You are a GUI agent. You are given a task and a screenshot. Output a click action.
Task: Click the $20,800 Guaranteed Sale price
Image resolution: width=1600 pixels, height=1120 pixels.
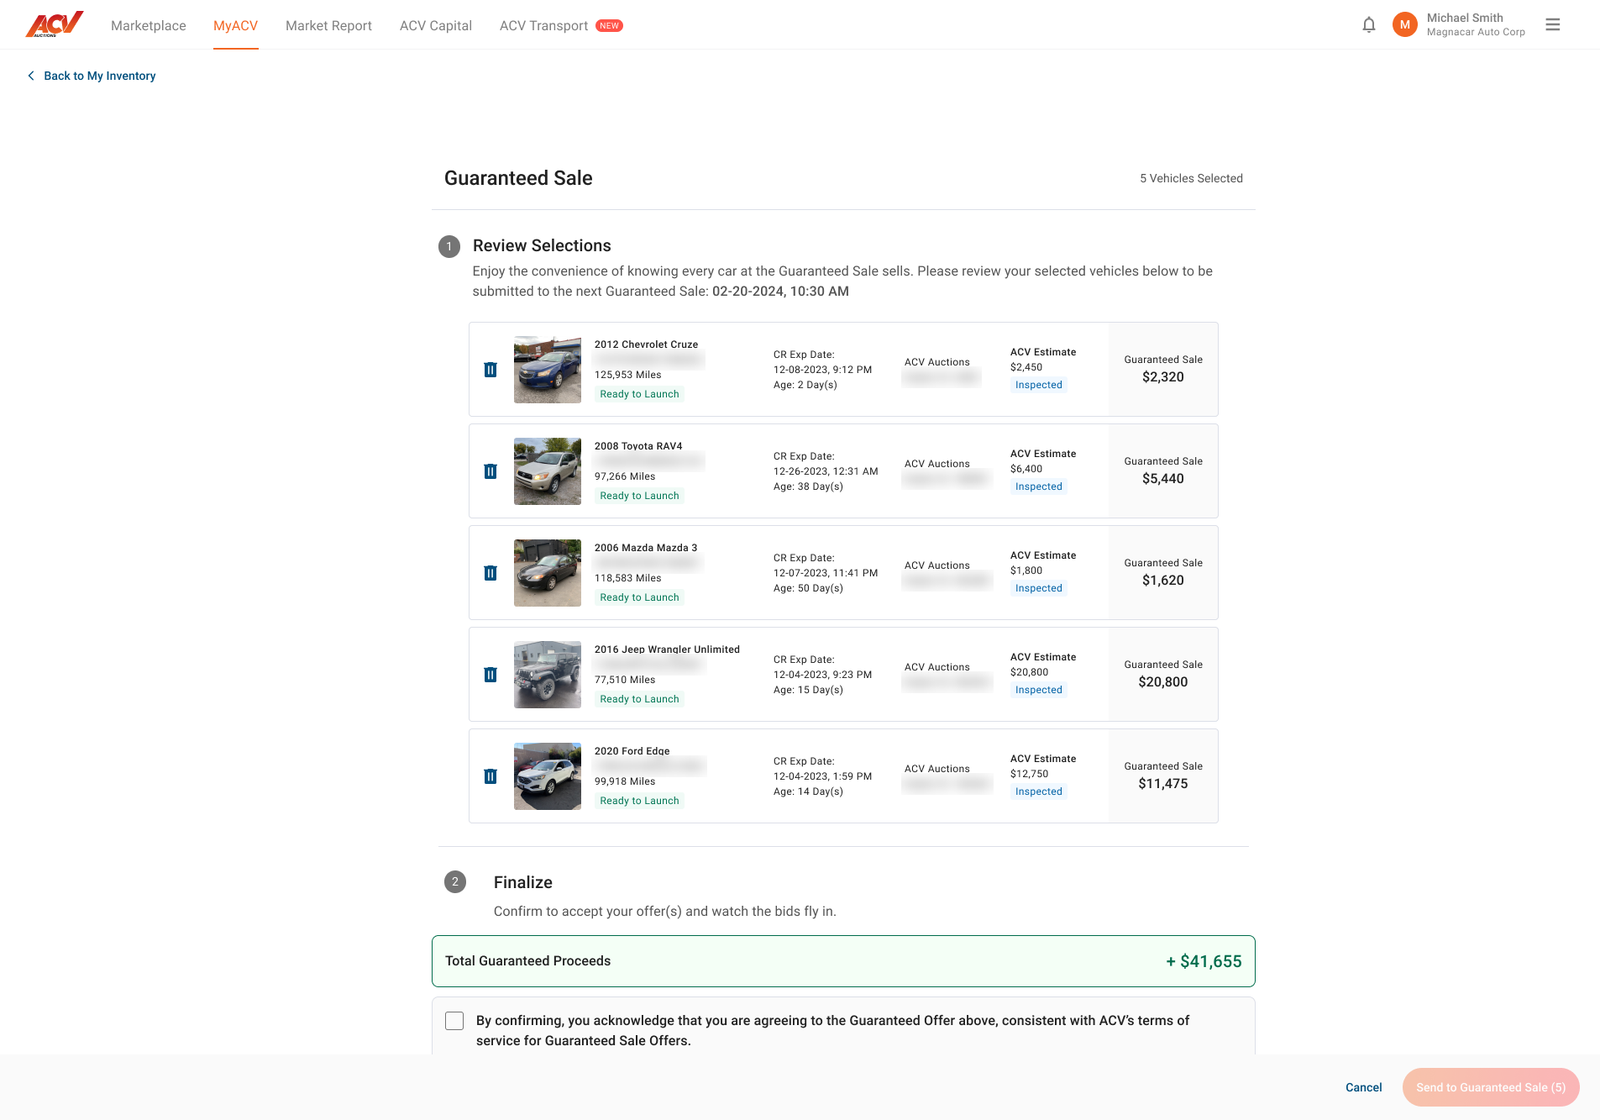tap(1163, 682)
